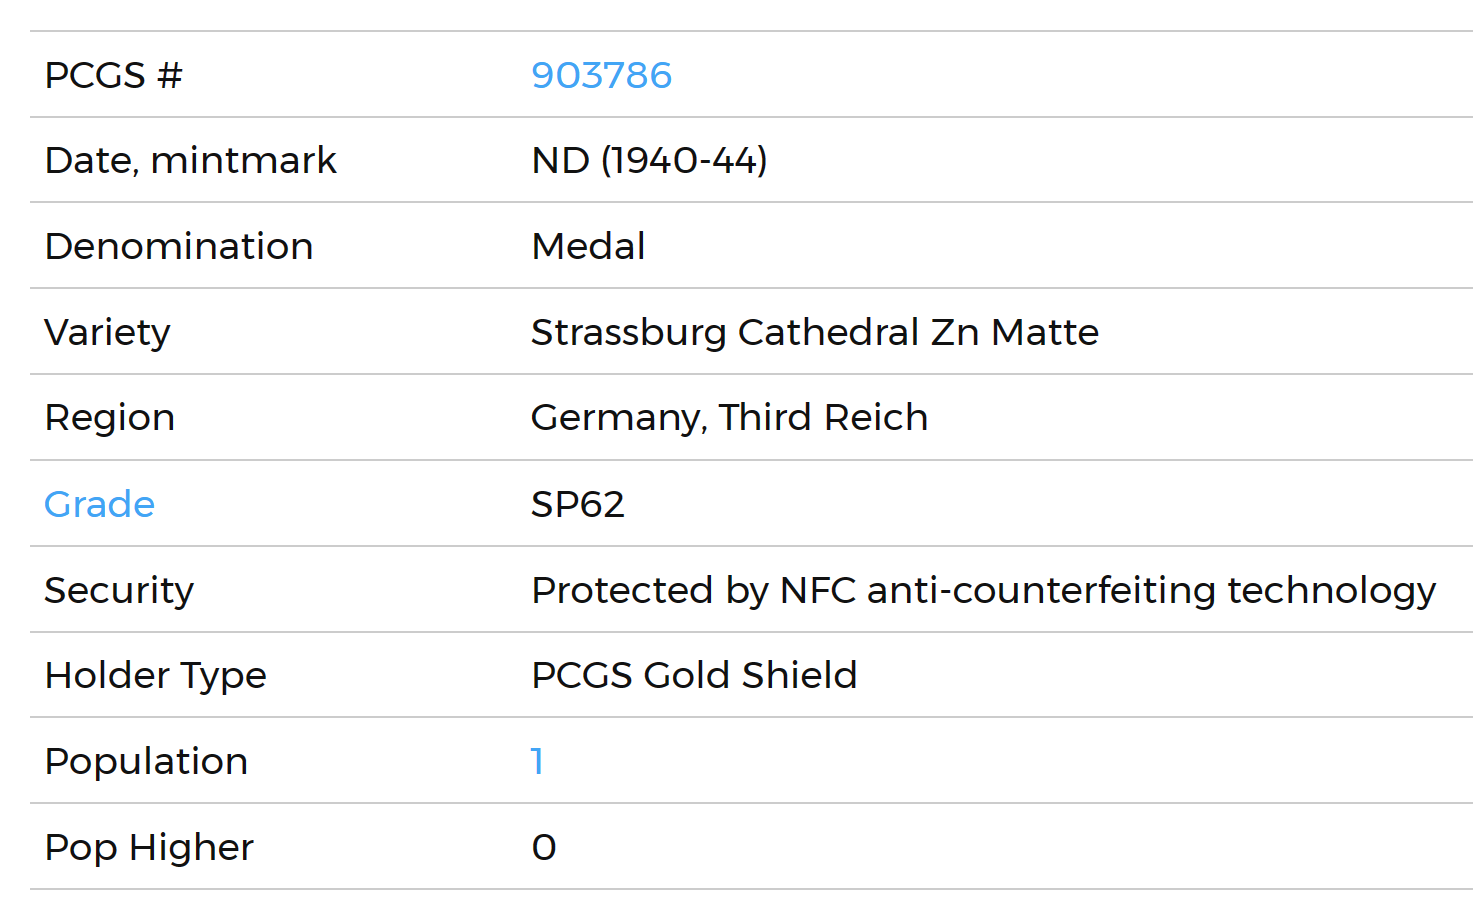Viewport: 1473px width, 903px height.
Task: Open the Population count link showing 1
Action: (537, 761)
